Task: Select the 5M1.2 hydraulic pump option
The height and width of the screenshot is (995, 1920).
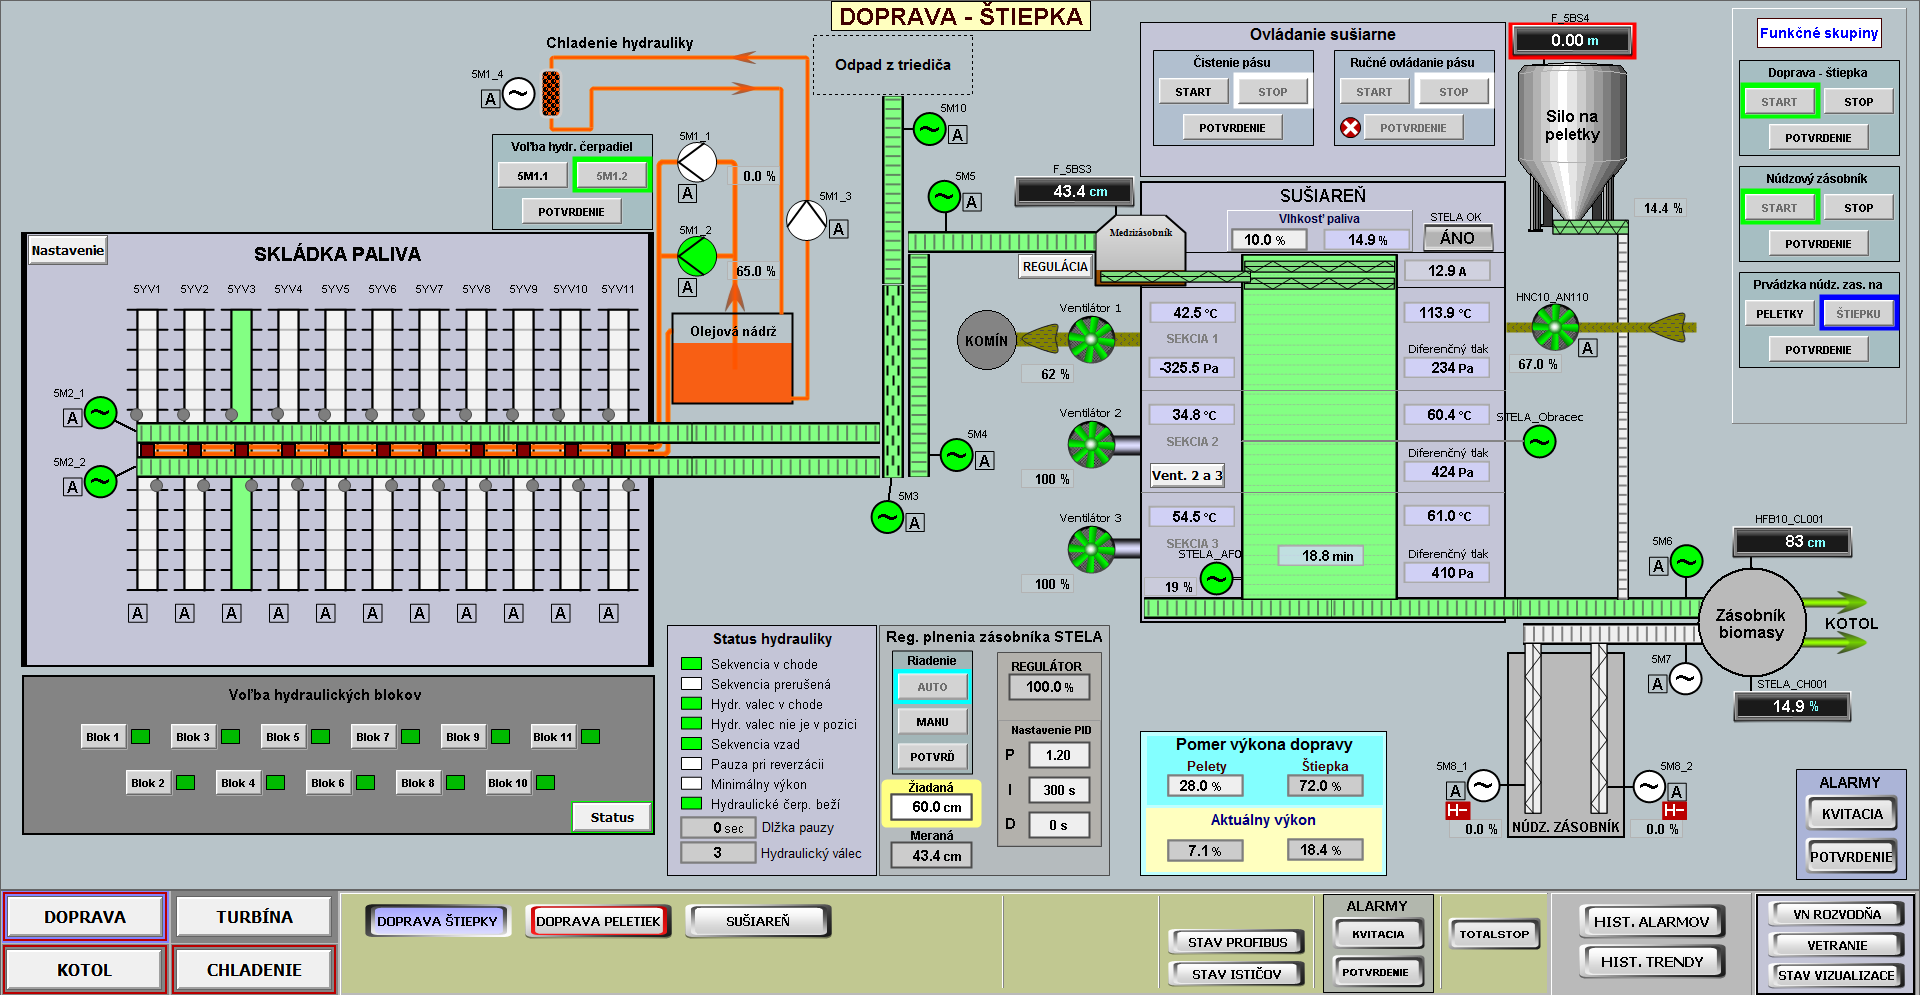Action: point(612,176)
